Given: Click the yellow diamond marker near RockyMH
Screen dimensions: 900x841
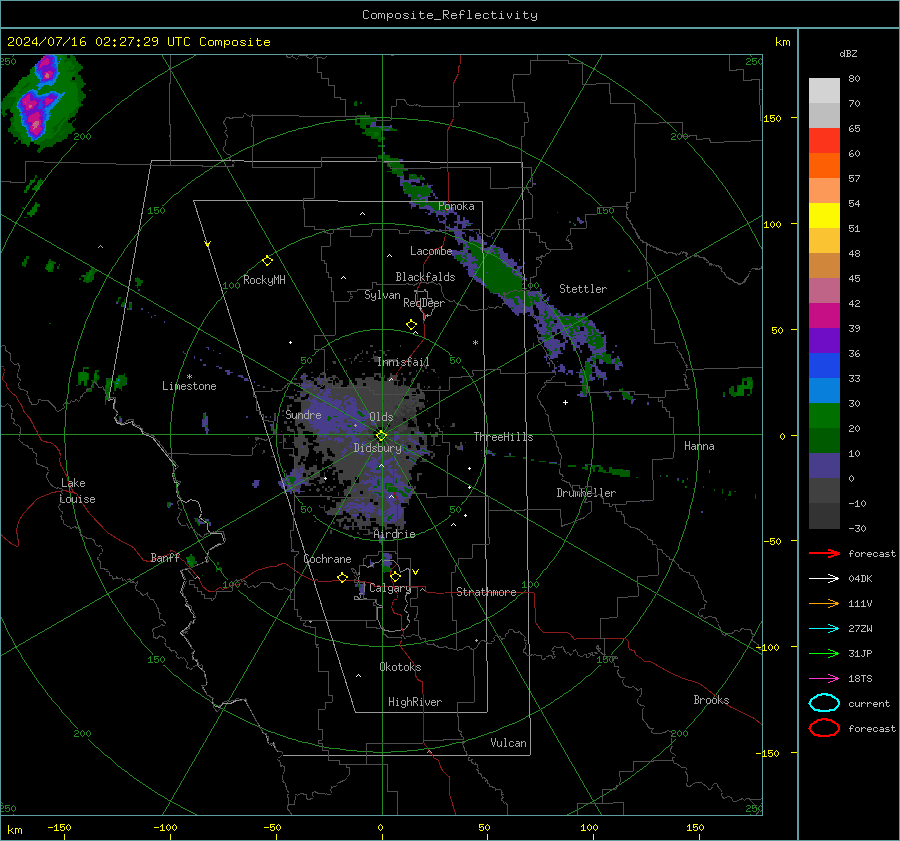Looking at the screenshot, I should coord(267,261).
